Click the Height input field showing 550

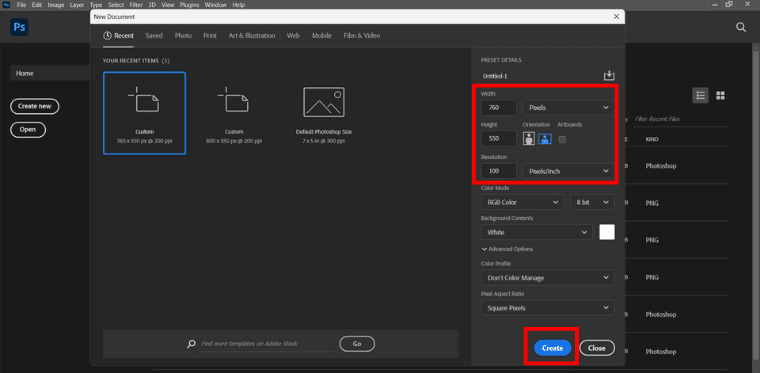point(499,138)
